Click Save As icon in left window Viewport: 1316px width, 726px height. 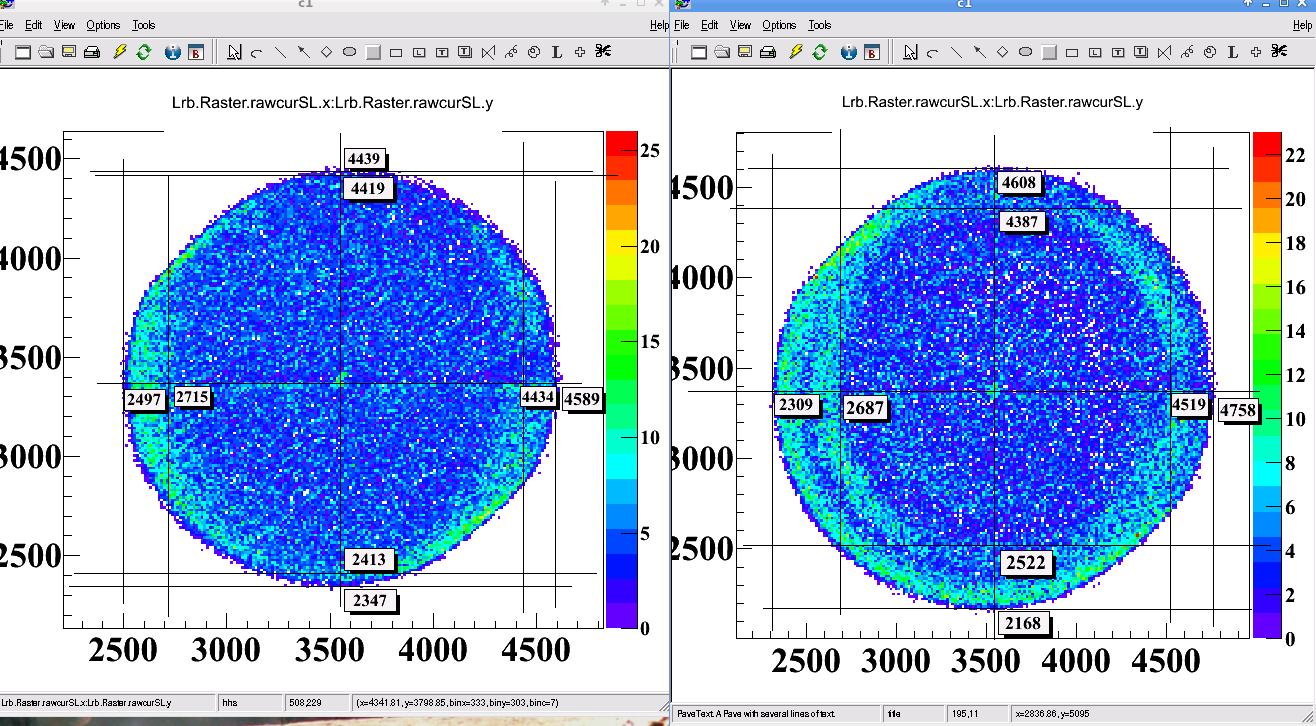click(69, 52)
